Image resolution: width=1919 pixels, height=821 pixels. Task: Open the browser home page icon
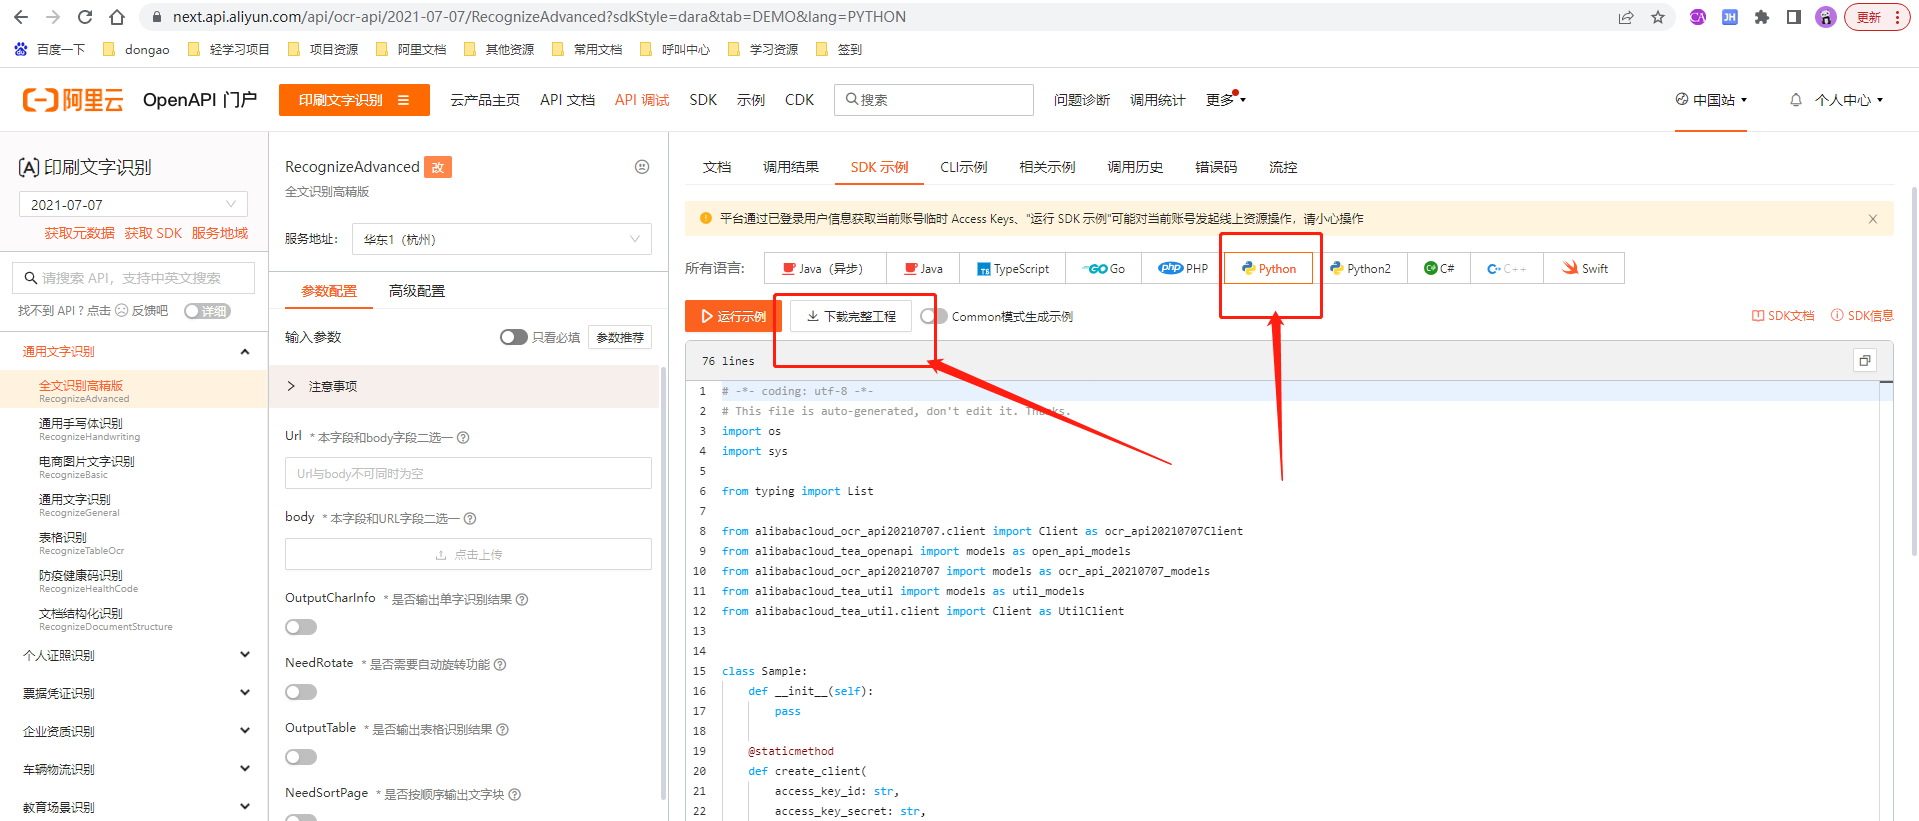(x=117, y=17)
